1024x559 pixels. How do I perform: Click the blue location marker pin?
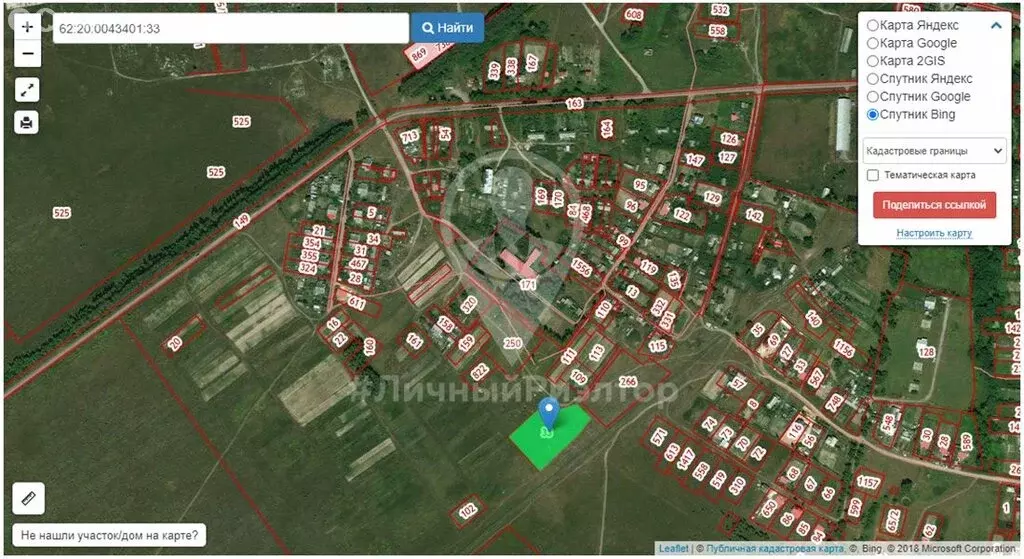548,412
